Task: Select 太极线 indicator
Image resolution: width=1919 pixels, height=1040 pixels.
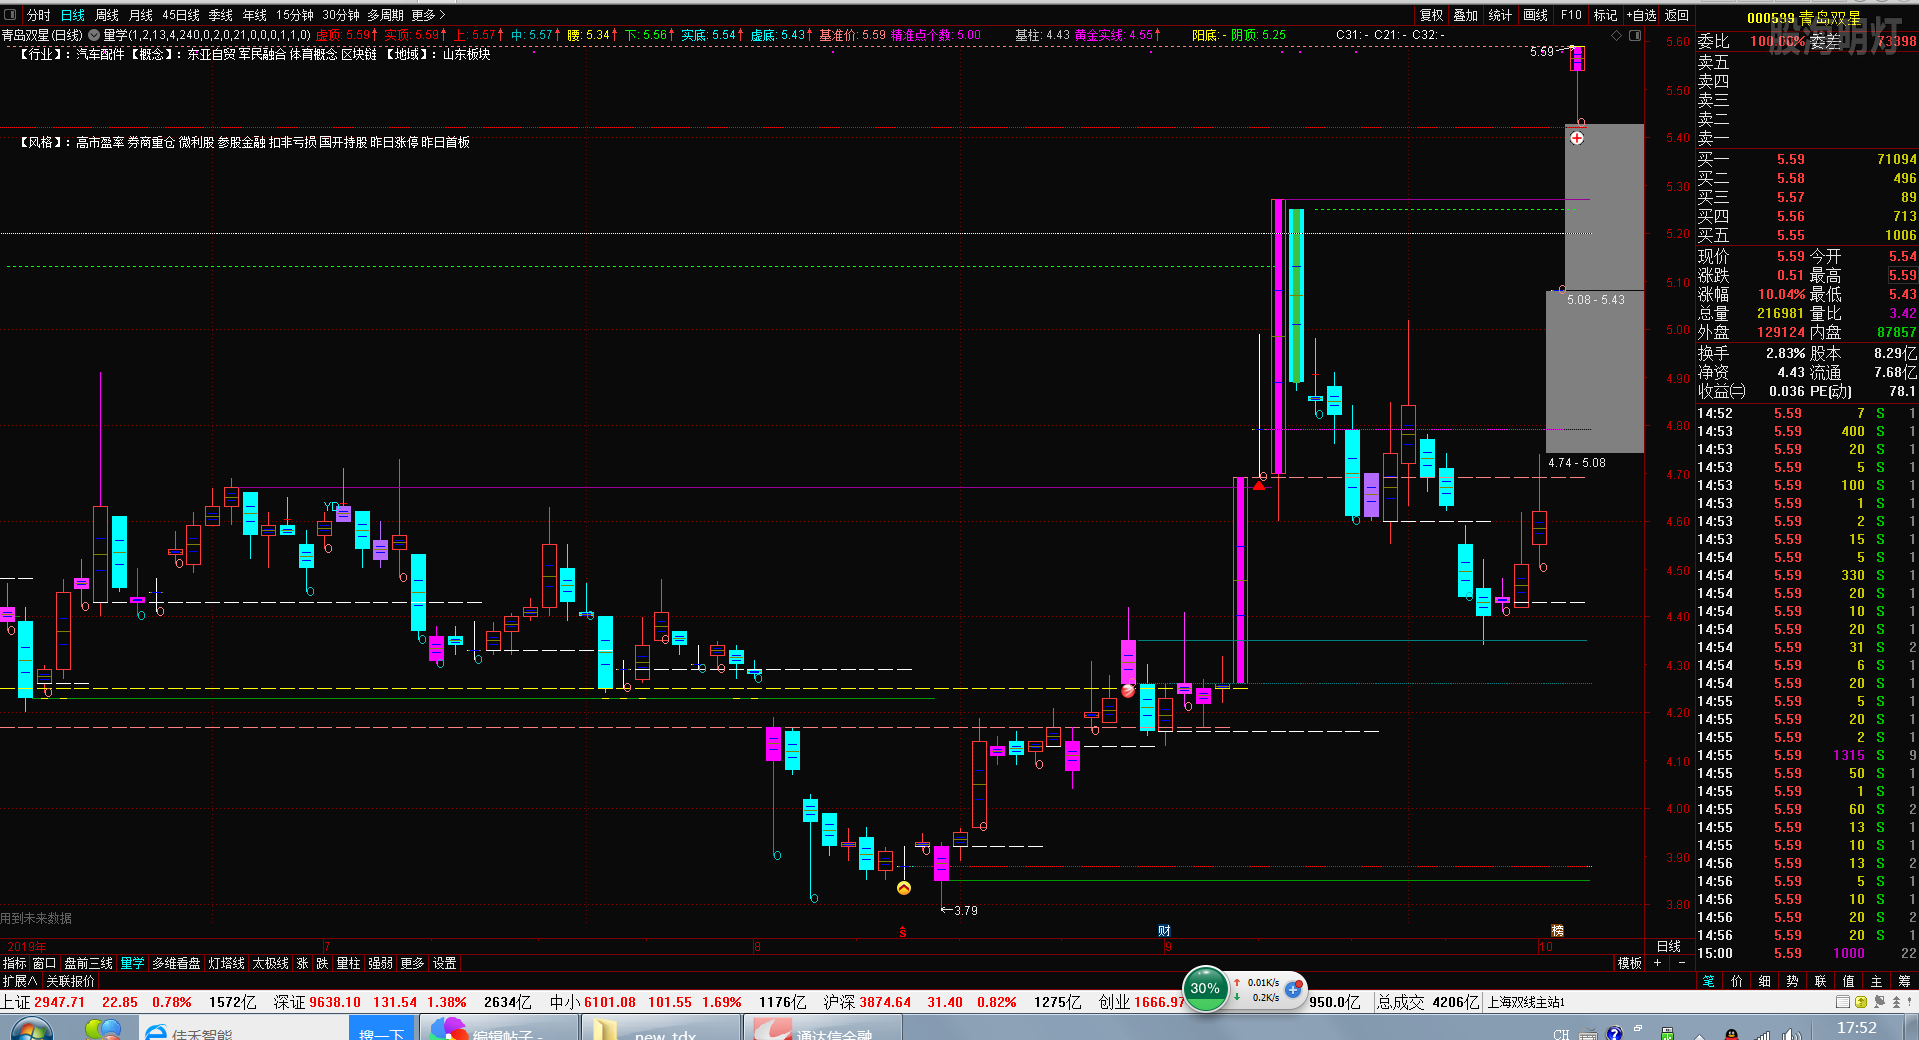Action: tap(271, 963)
